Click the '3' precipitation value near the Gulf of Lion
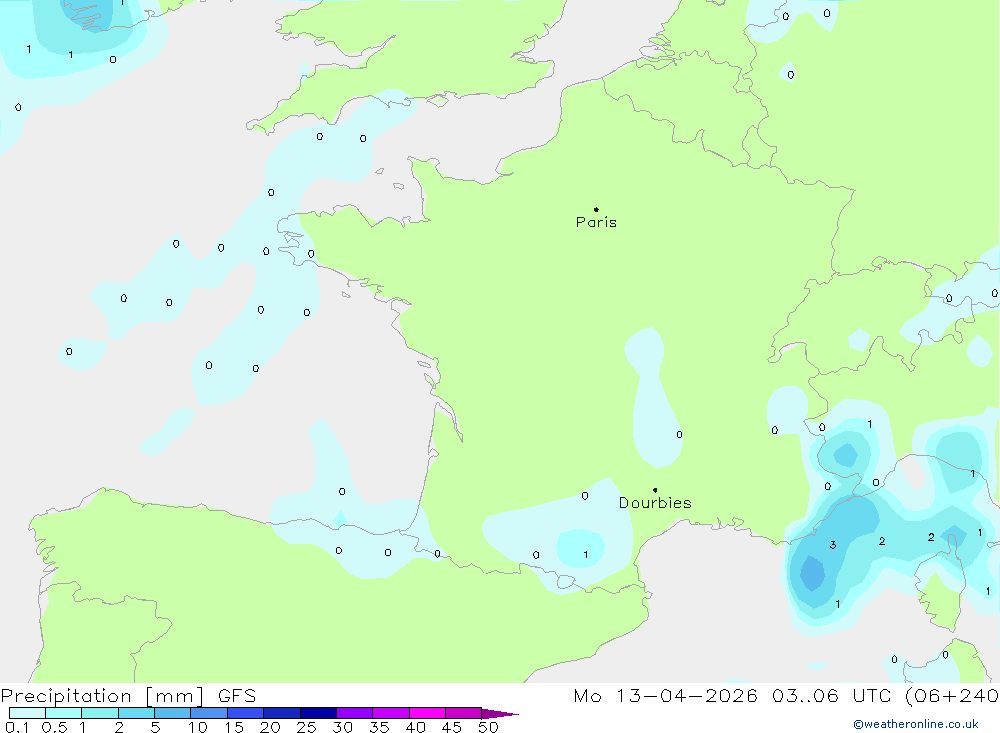Image resolution: width=1000 pixels, height=733 pixels. tap(832, 545)
